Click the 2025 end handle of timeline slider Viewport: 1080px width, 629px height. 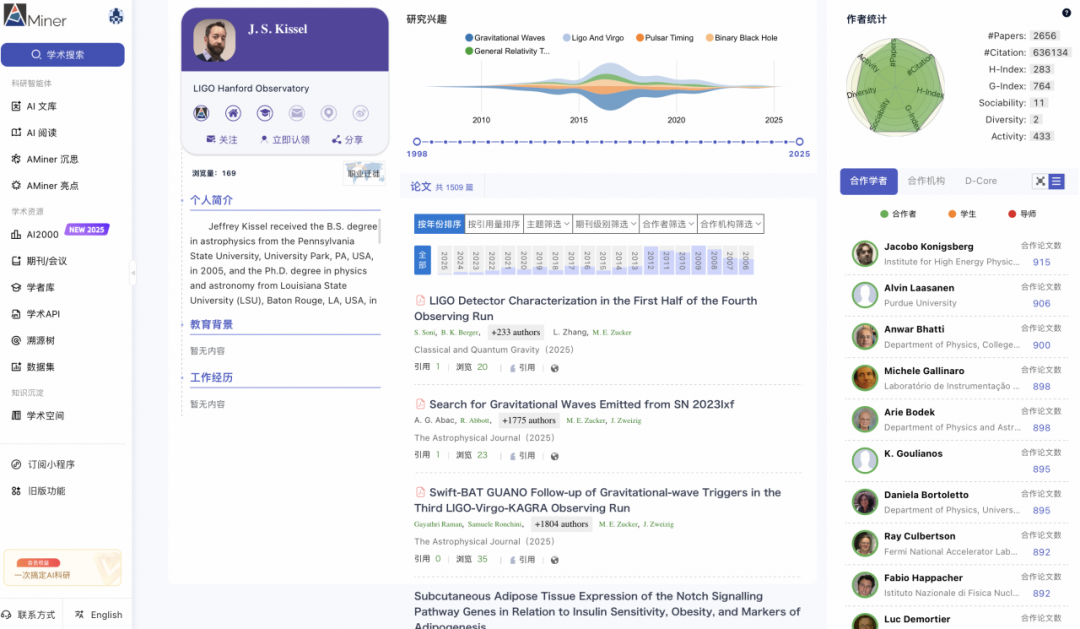tap(800, 141)
